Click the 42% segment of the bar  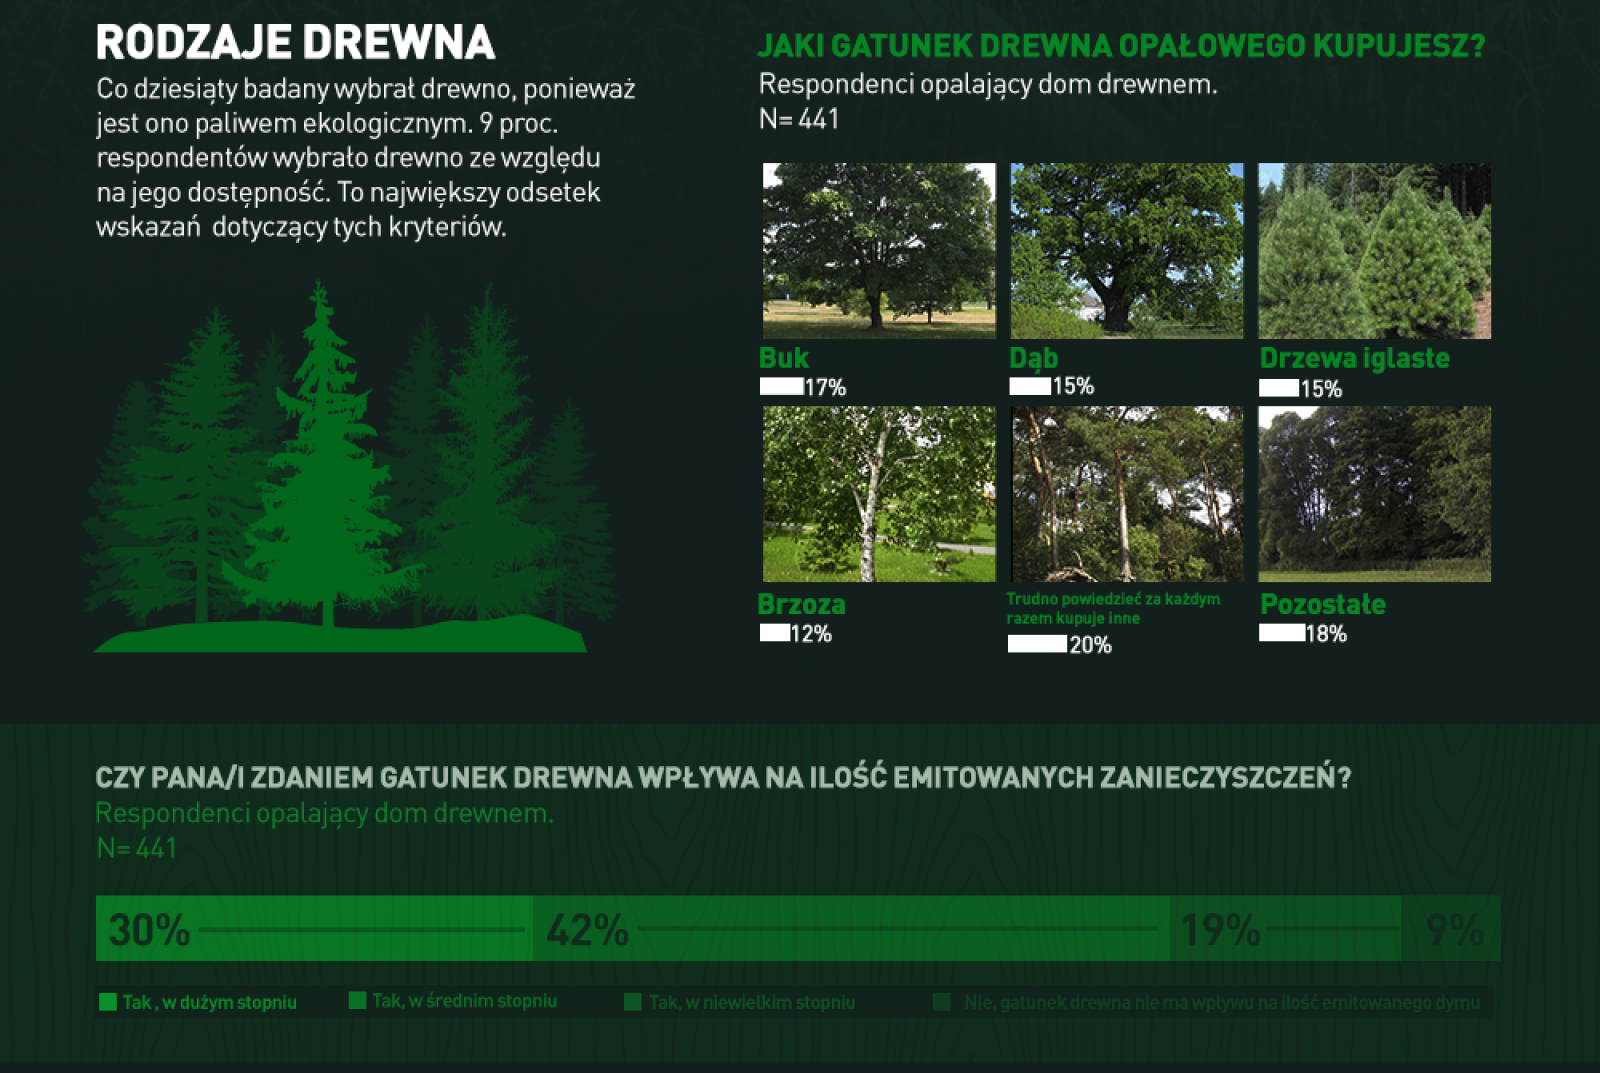pos(851,929)
